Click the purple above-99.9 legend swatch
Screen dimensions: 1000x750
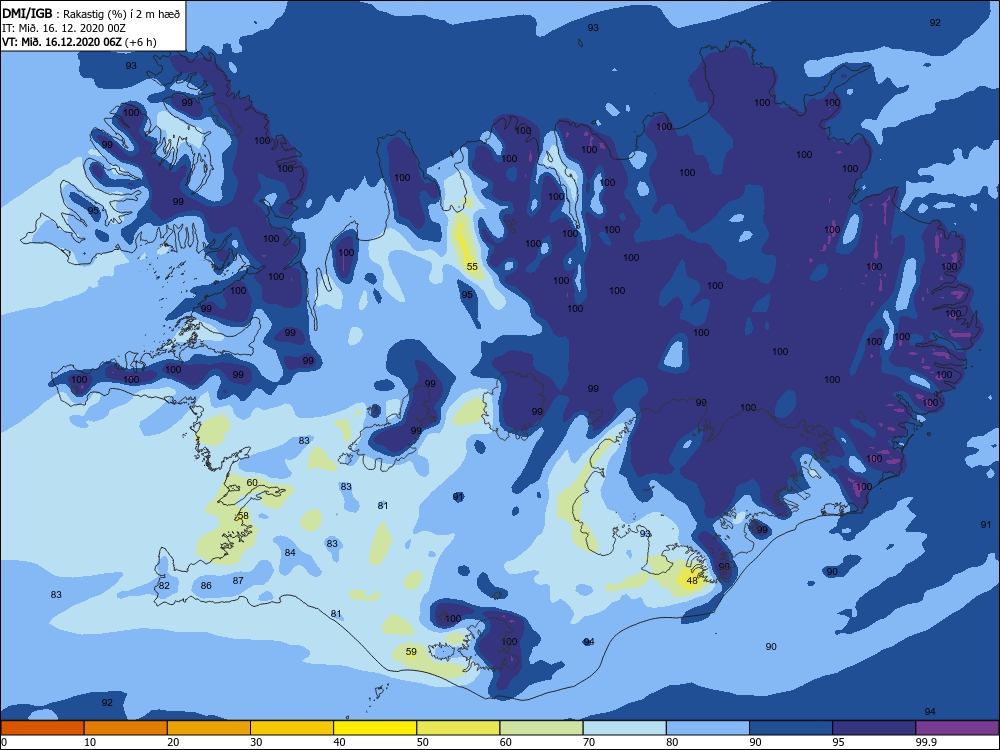[957, 728]
